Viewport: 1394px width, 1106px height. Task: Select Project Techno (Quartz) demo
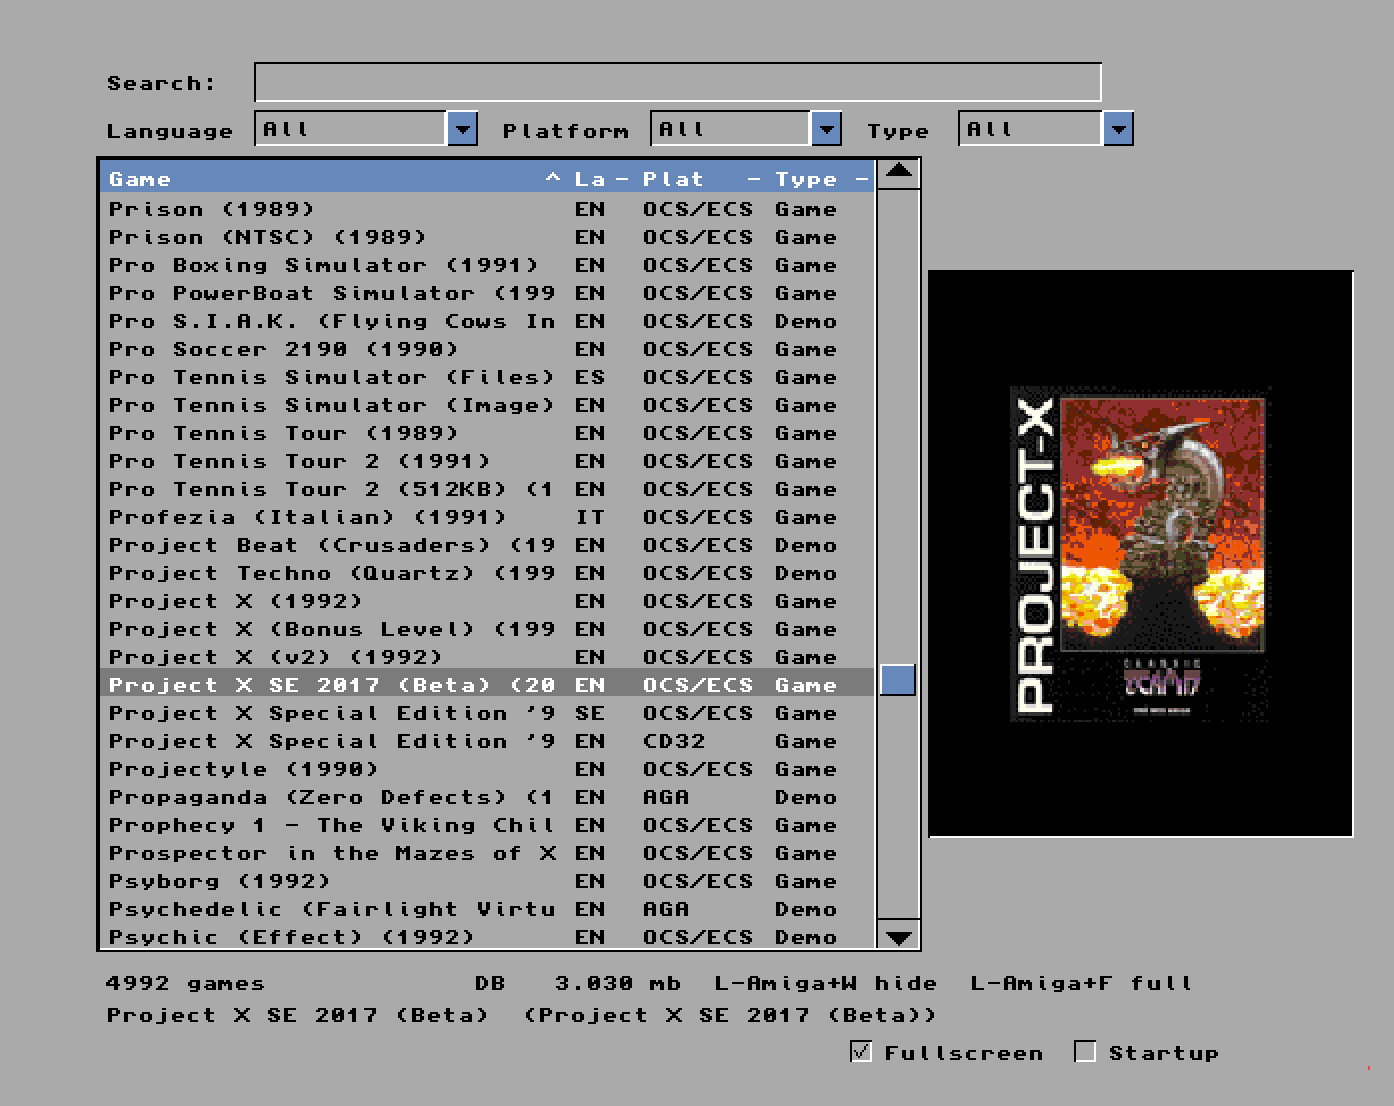click(487, 573)
